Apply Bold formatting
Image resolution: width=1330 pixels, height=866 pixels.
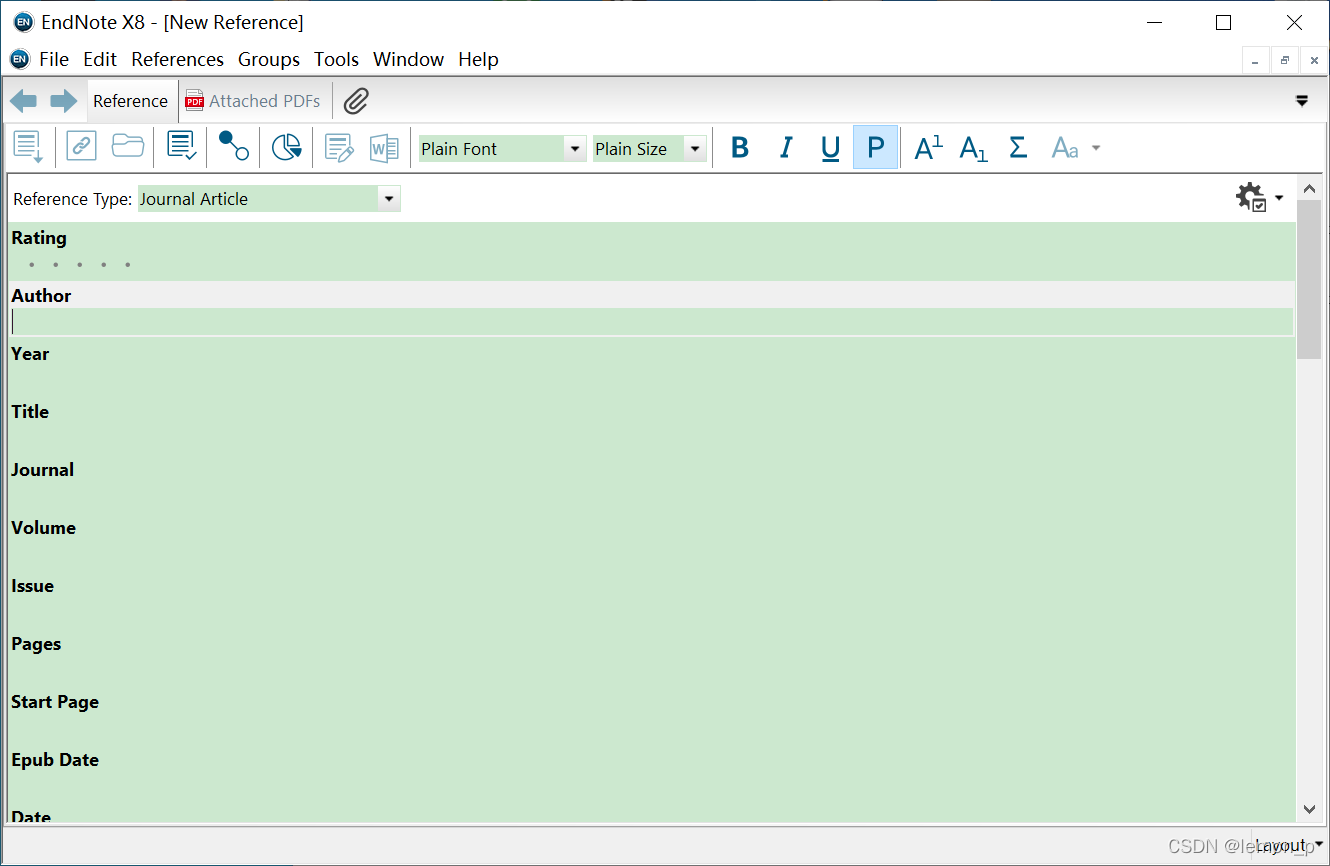[740, 148]
